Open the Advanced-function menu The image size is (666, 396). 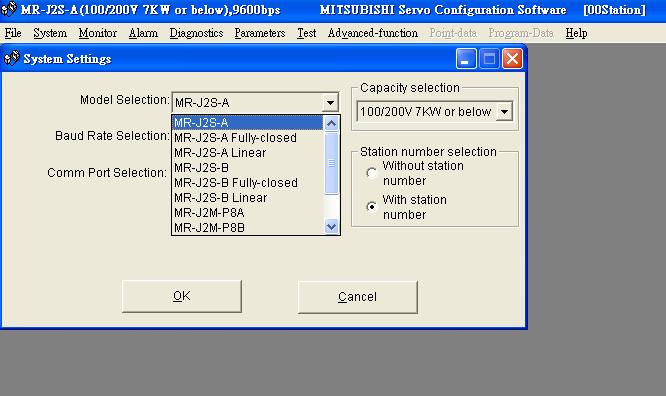click(373, 33)
